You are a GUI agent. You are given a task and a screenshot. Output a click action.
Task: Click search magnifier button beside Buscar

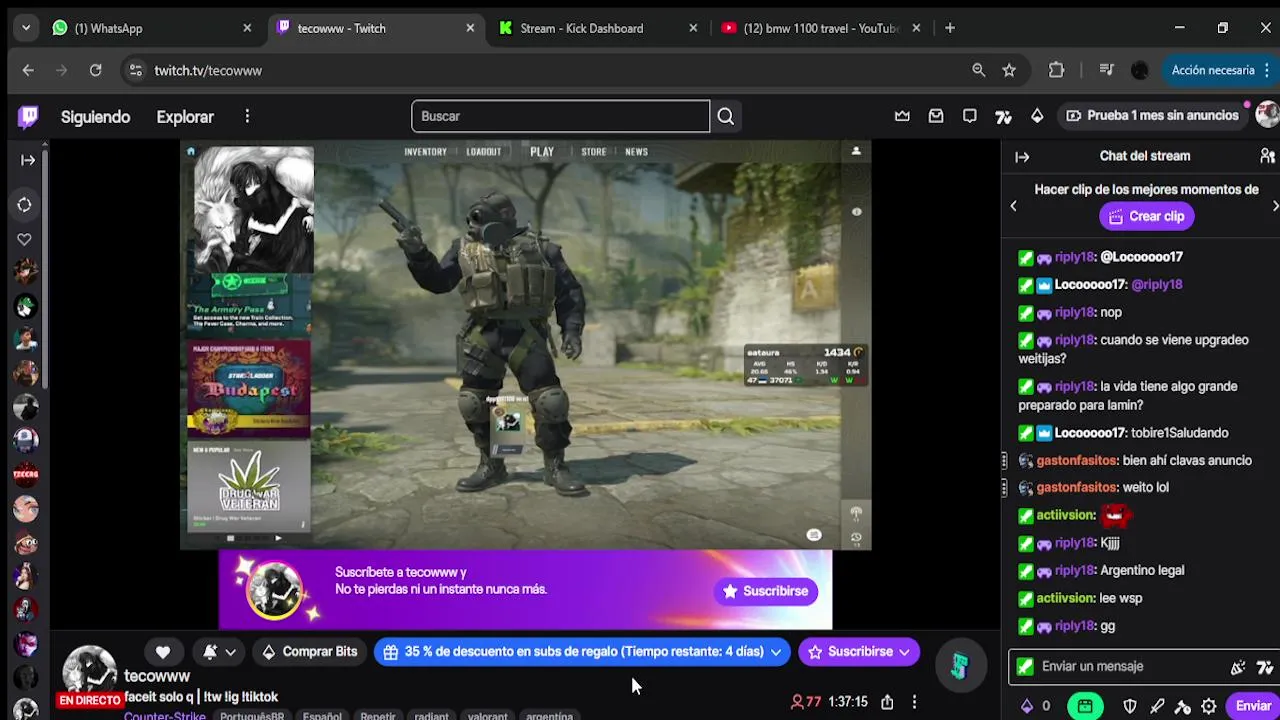coord(726,116)
